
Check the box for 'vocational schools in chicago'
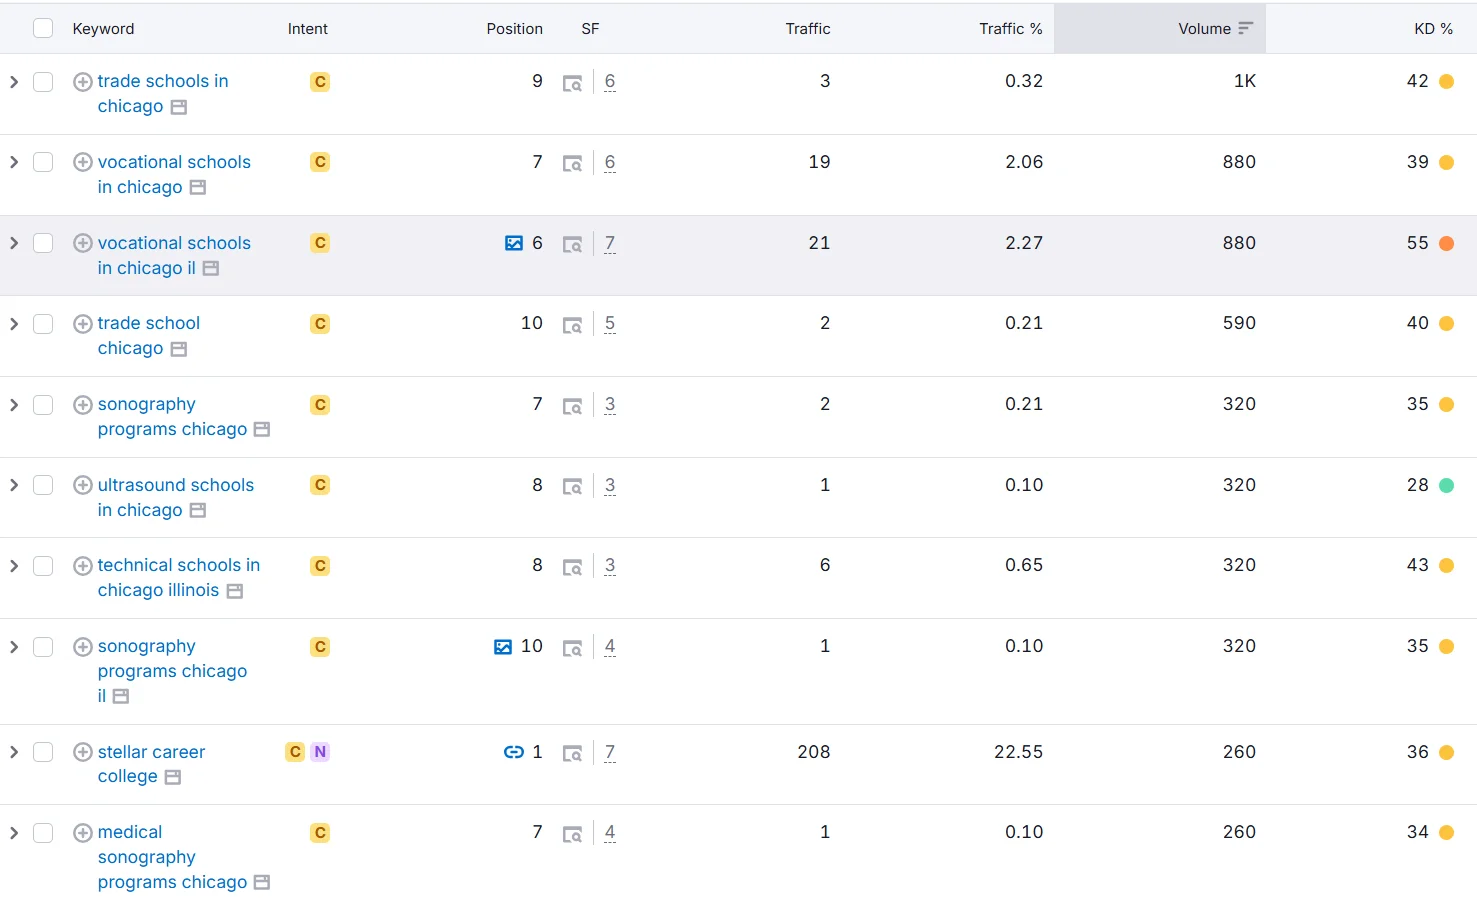coord(43,162)
